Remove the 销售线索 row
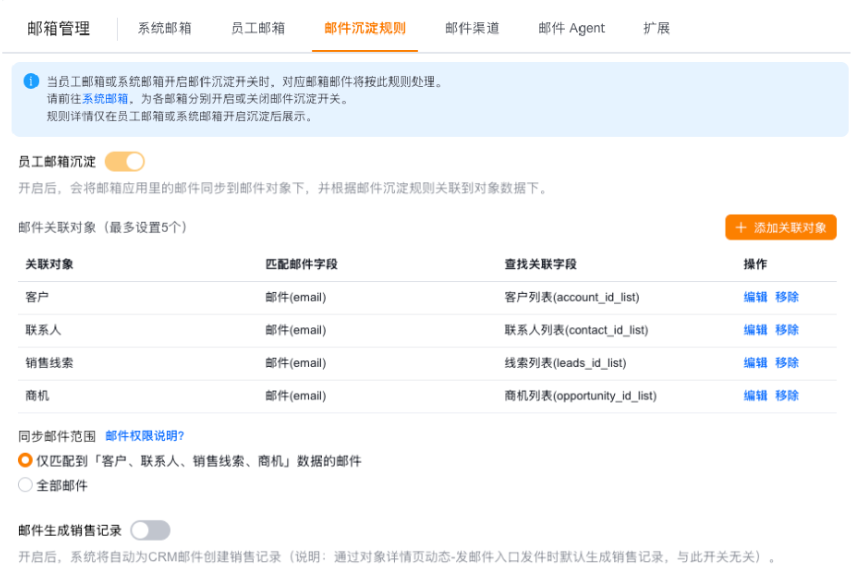This screenshot has width=852, height=577. click(787, 362)
